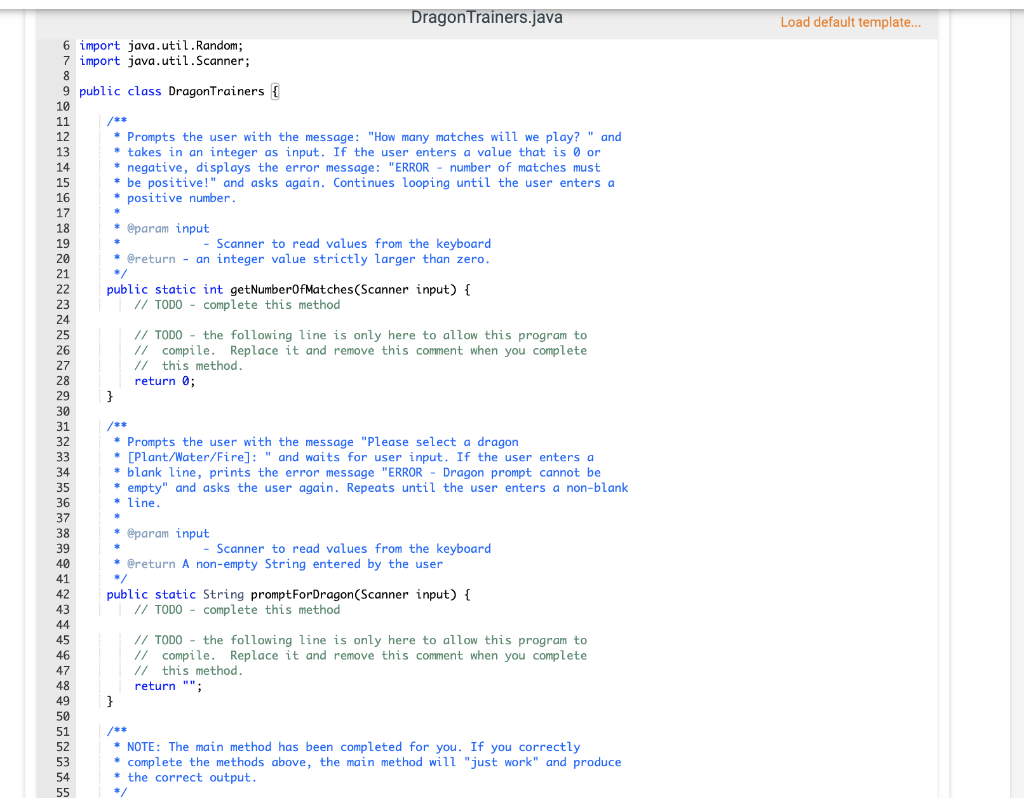Click the getNumberOfMatches method signature
The width and height of the screenshot is (1024, 798).
click(x=289, y=289)
